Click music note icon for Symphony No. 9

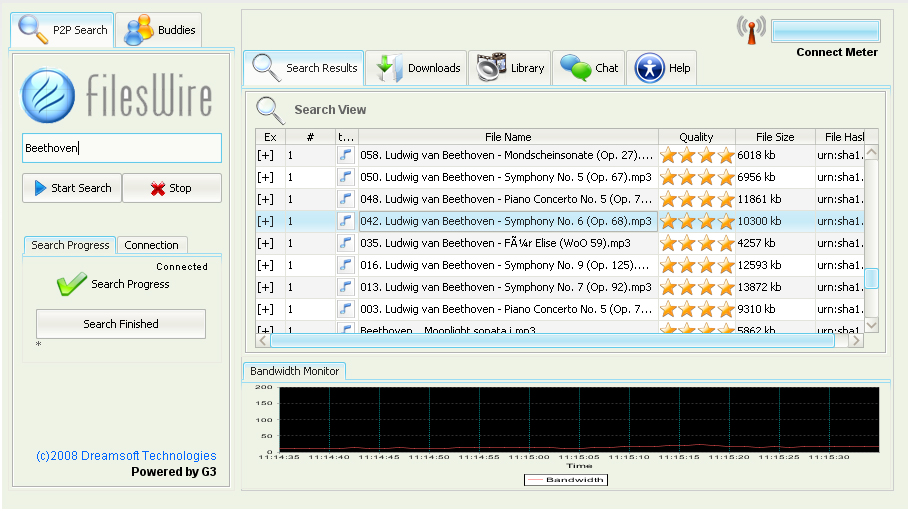346,265
